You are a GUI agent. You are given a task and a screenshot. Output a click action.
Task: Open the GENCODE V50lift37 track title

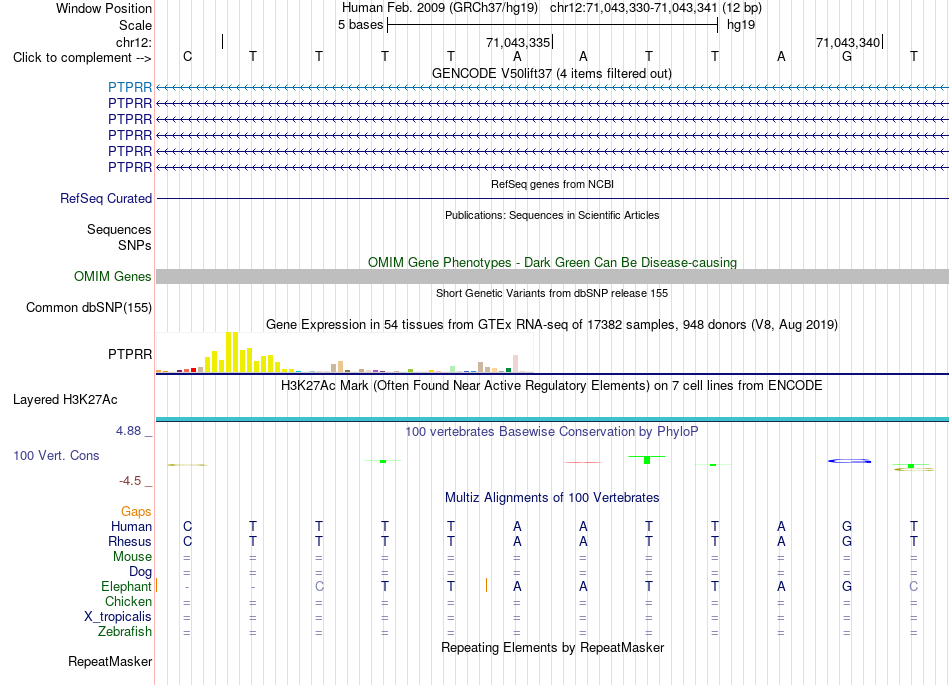click(x=551, y=73)
